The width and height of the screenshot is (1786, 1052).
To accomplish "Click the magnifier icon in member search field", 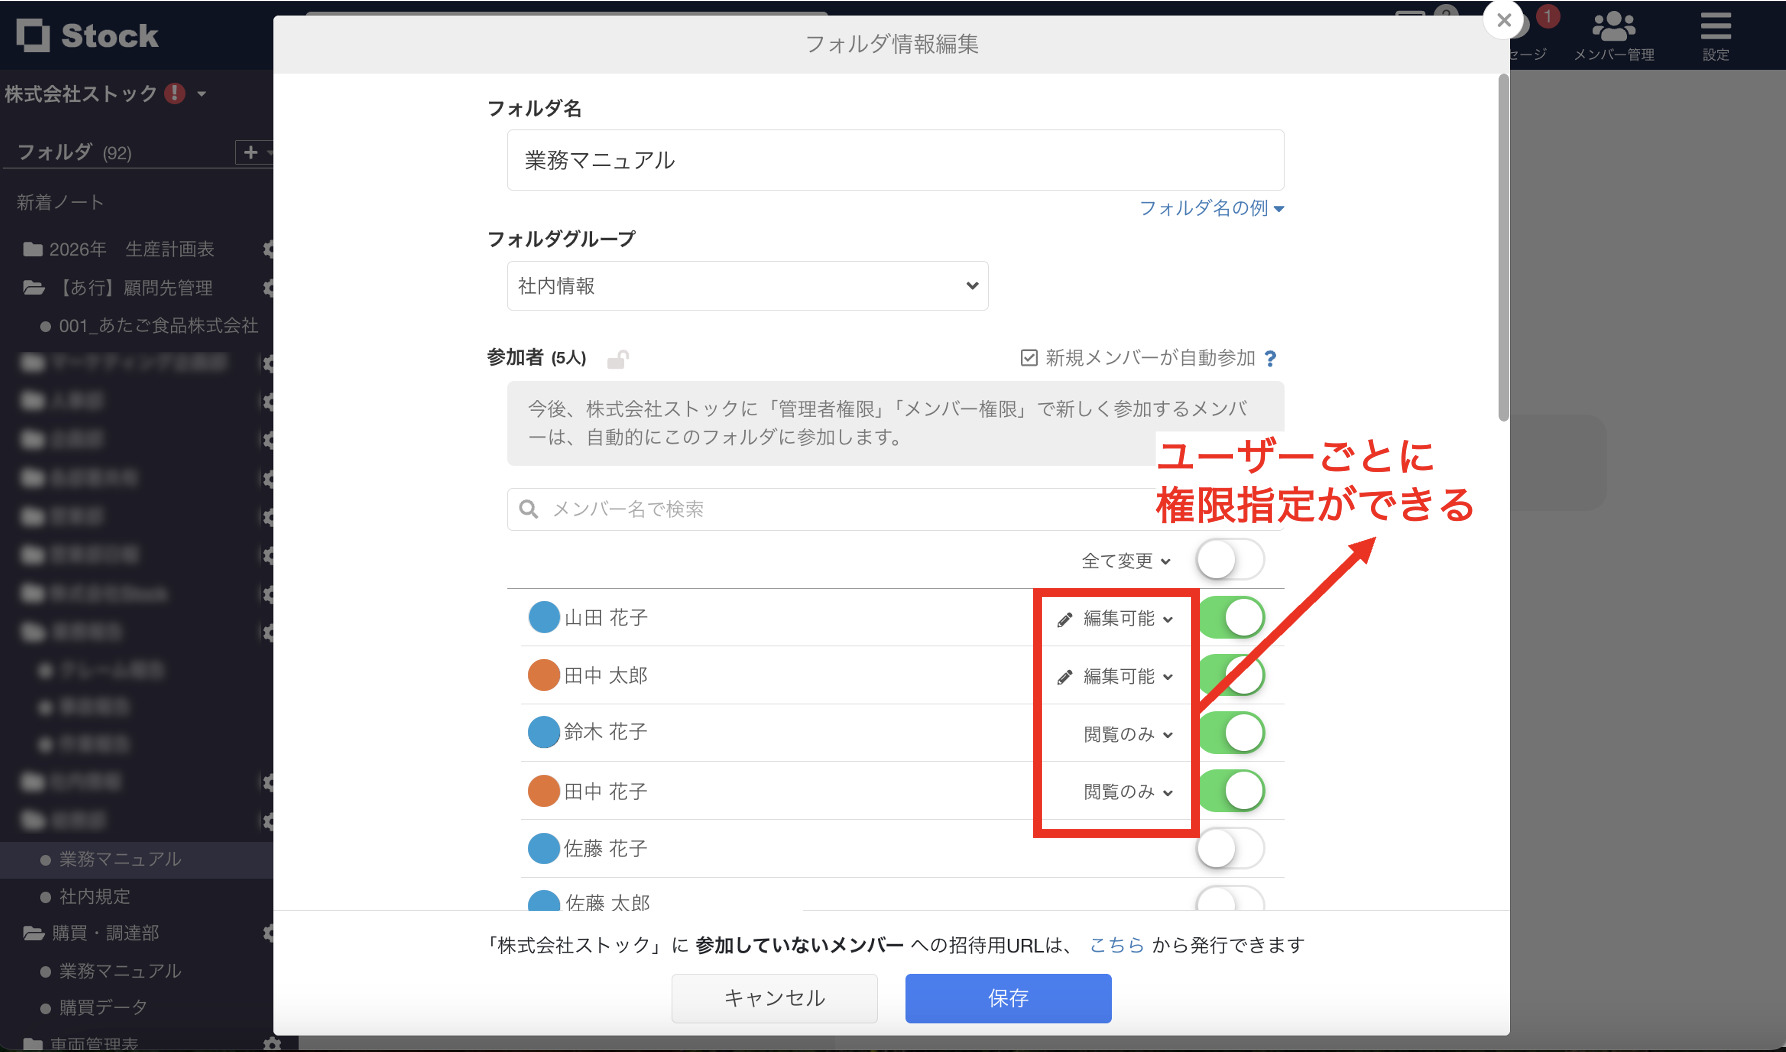I will [528, 509].
